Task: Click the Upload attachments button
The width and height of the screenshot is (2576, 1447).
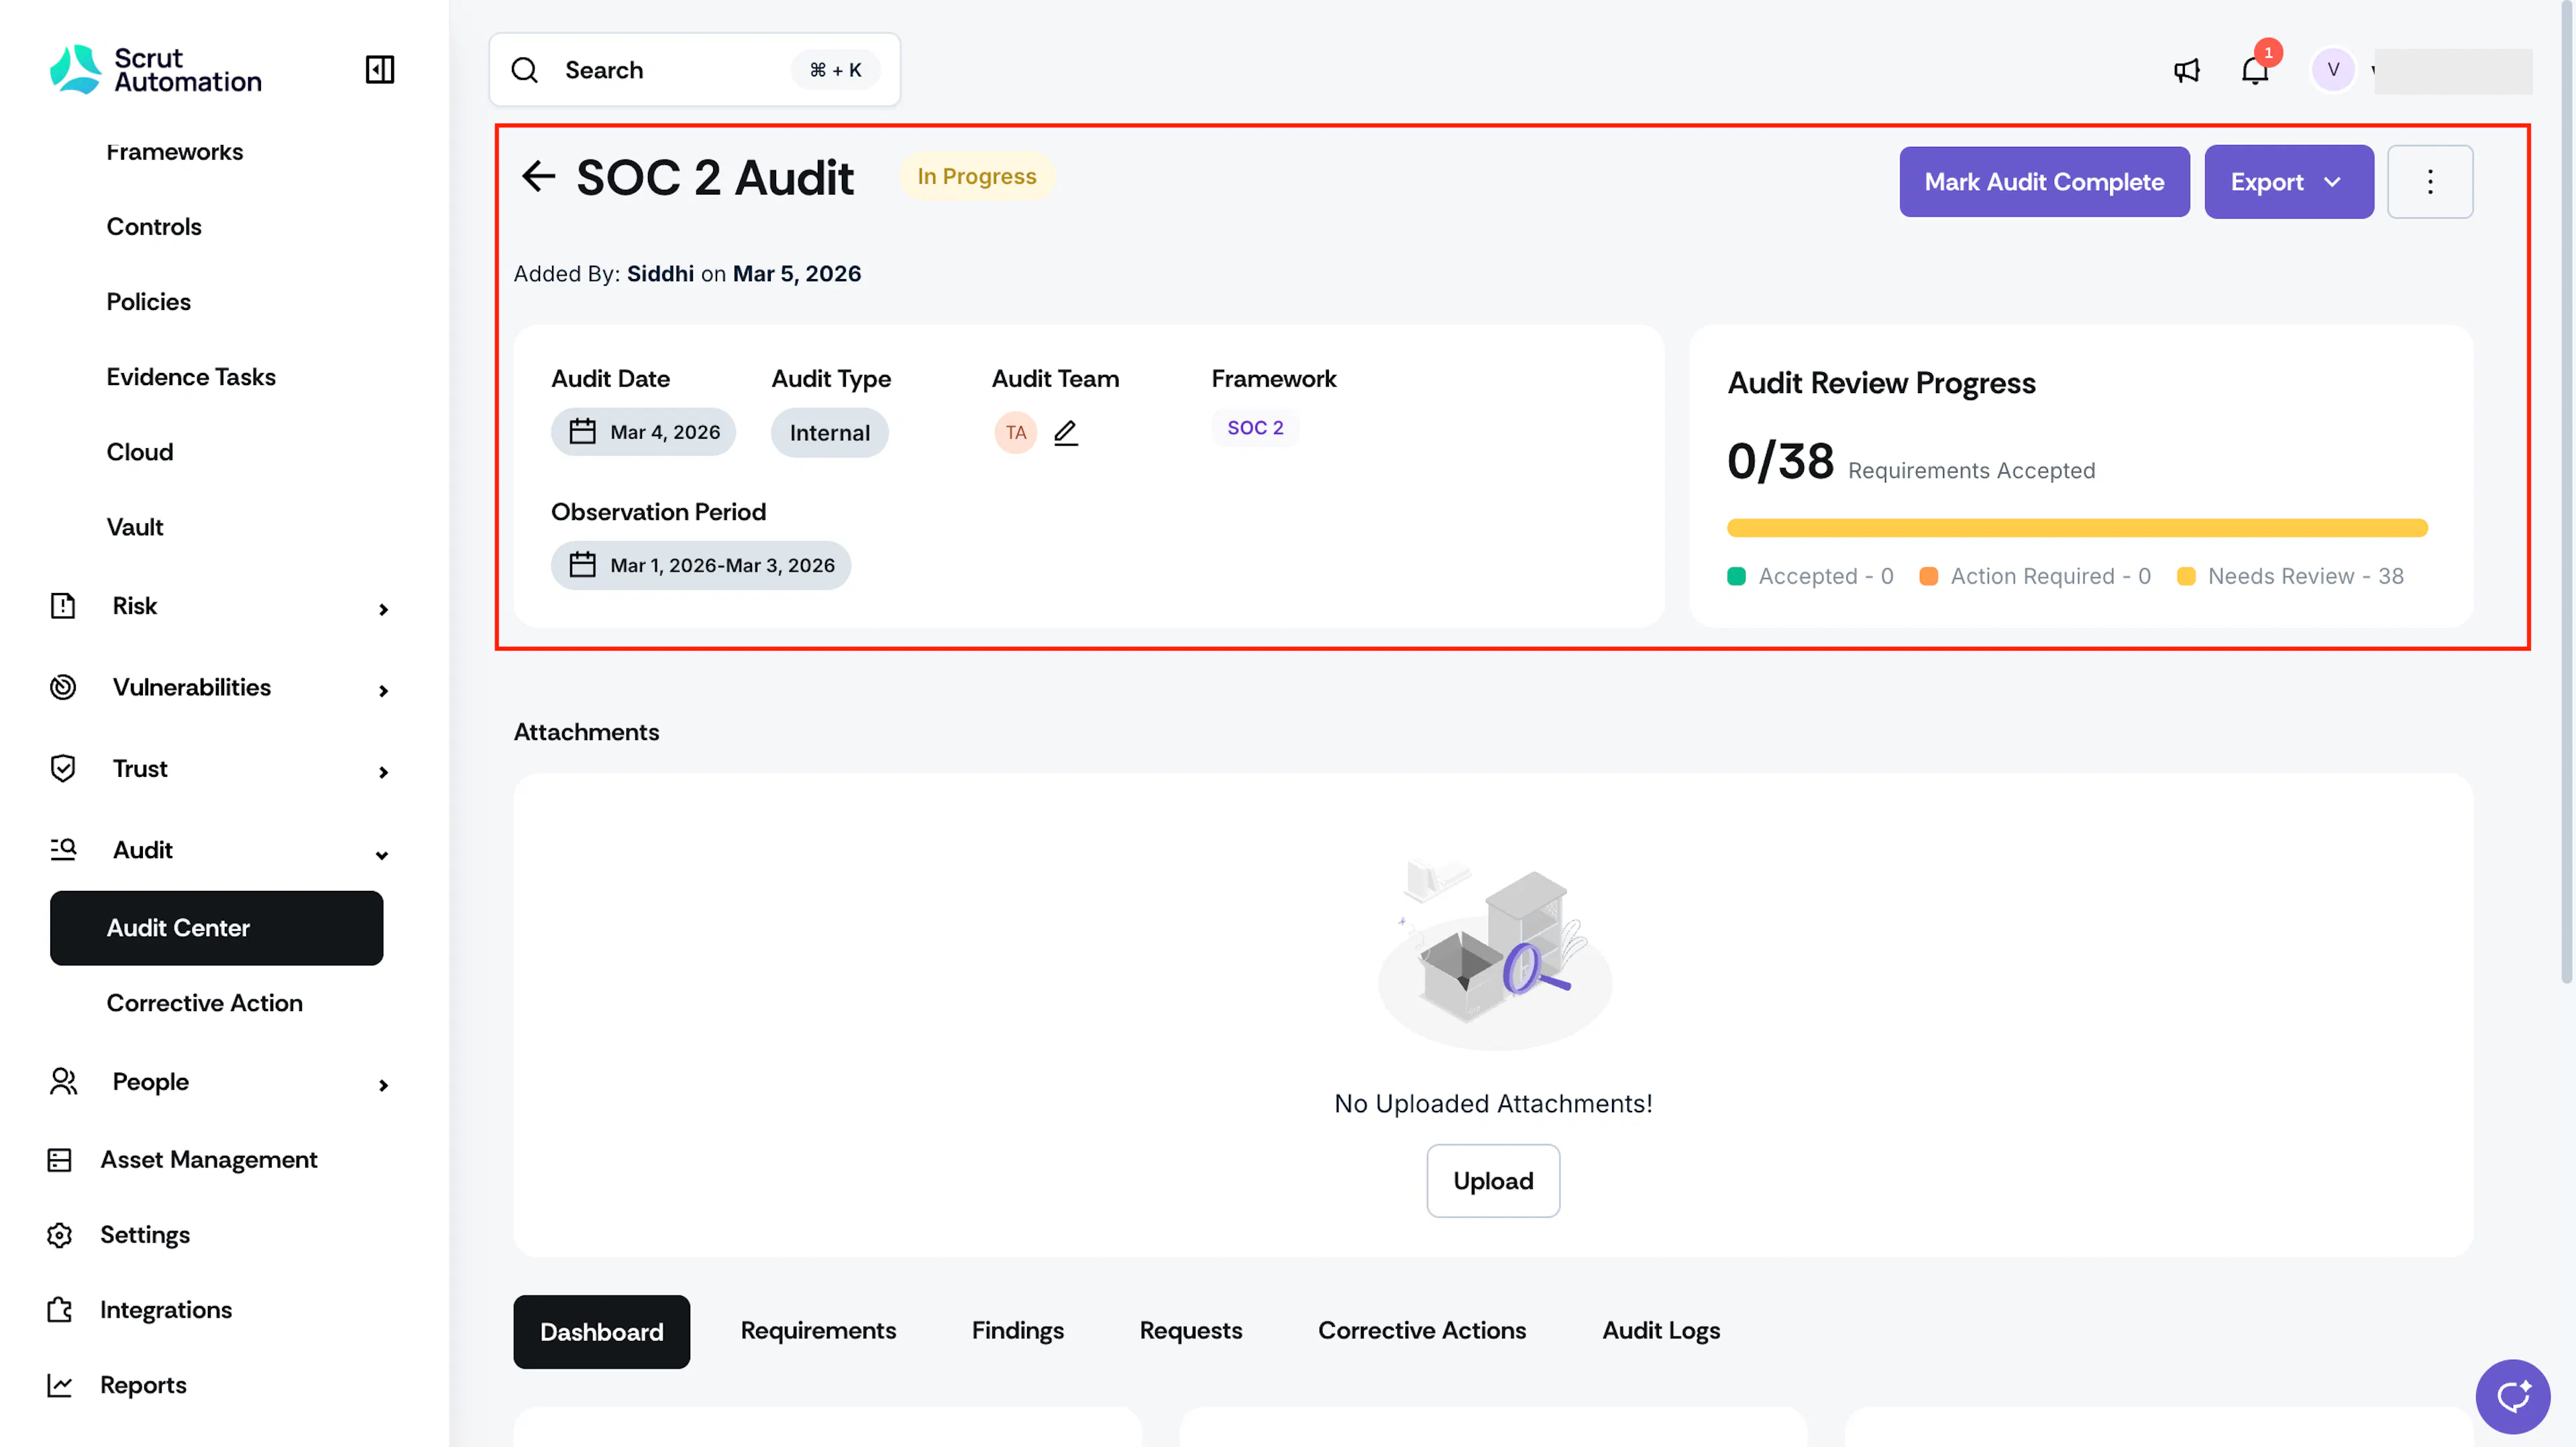Action: click(x=1493, y=1181)
